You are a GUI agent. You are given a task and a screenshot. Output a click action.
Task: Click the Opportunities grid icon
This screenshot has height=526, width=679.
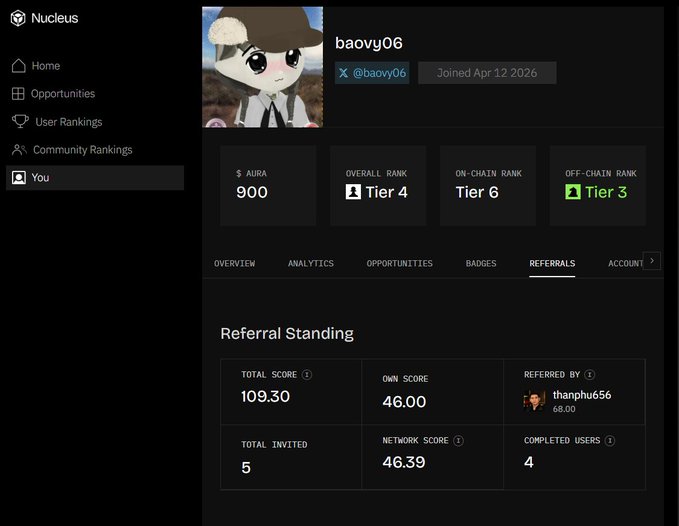pos(18,94)
